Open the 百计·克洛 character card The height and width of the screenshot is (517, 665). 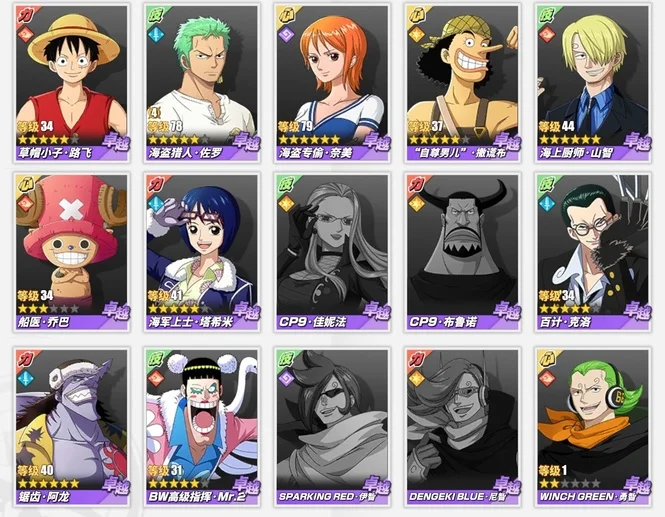[x=593, y=252]
